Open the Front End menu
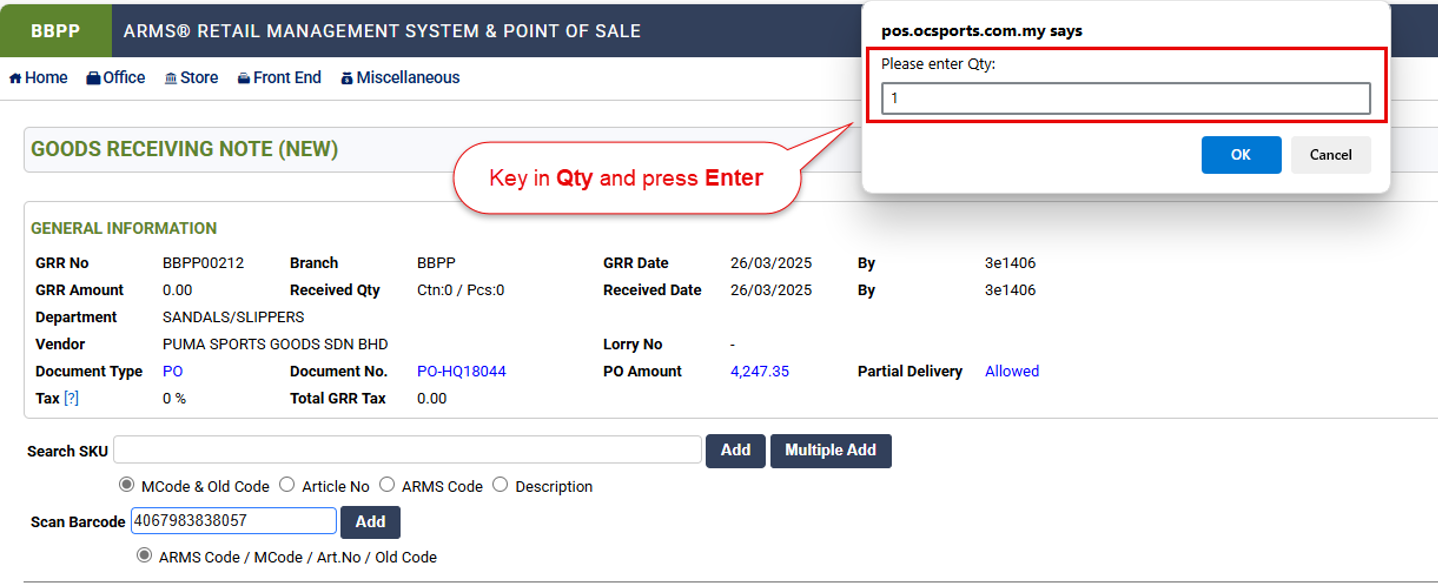Image resolution: width=1438 pixels, height=586 pixels. tap(287, 78)
